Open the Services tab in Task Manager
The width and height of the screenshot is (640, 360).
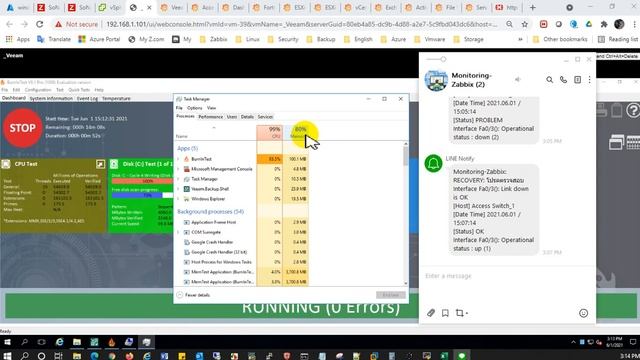[x=265, y=117]
